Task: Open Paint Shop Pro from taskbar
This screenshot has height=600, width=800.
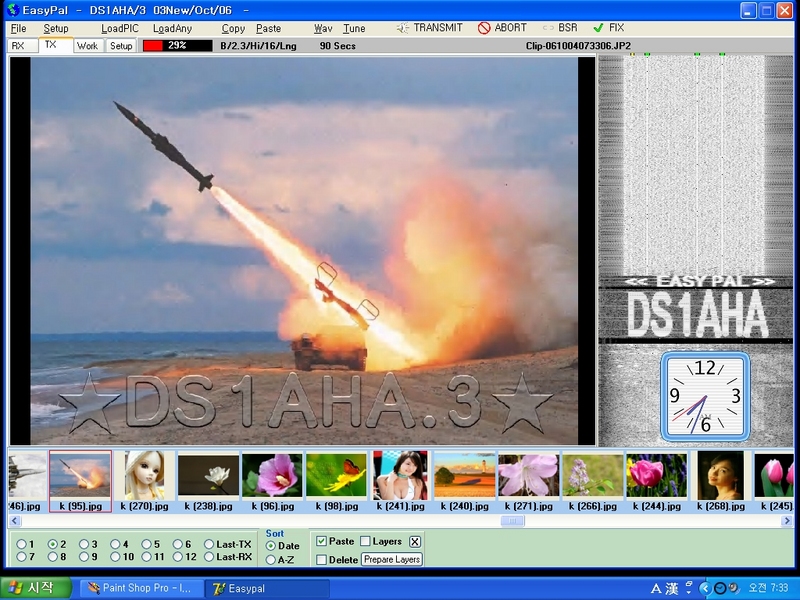Action: click(140, 588)
